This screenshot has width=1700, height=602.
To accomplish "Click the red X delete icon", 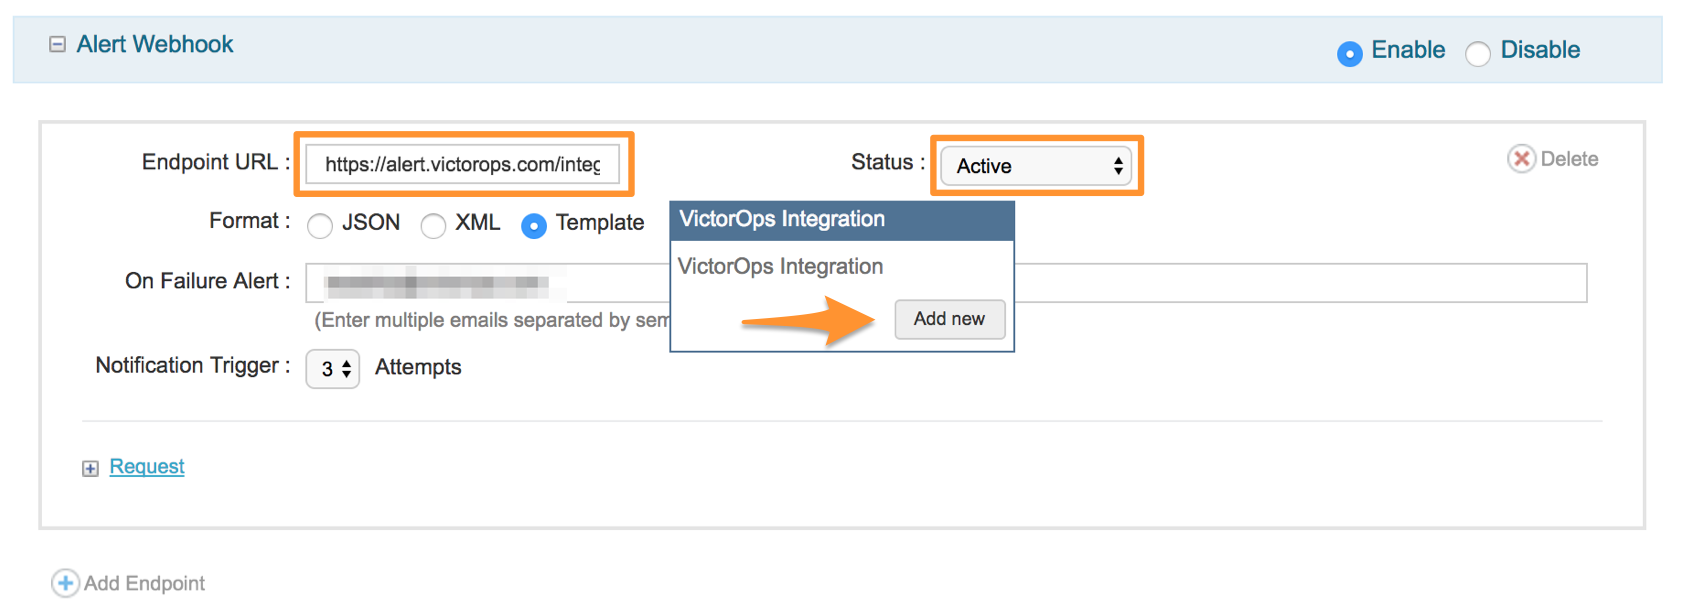I will coord(1521,159).
